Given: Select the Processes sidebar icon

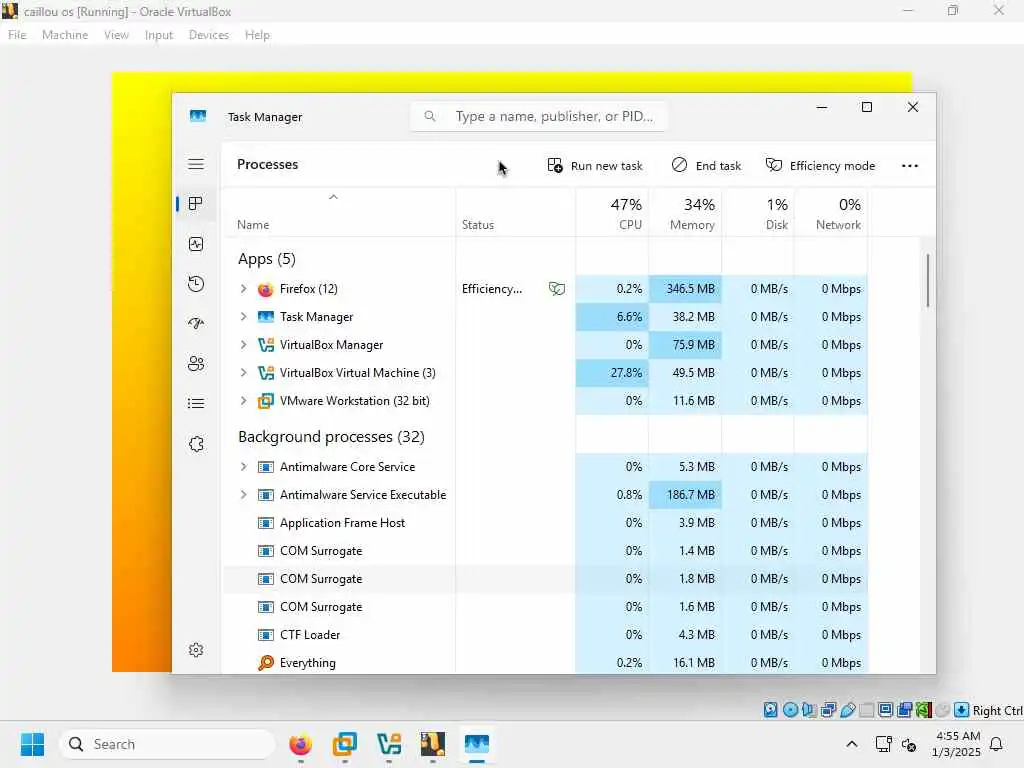Looking at the screenshot, I should pos(195,204).
